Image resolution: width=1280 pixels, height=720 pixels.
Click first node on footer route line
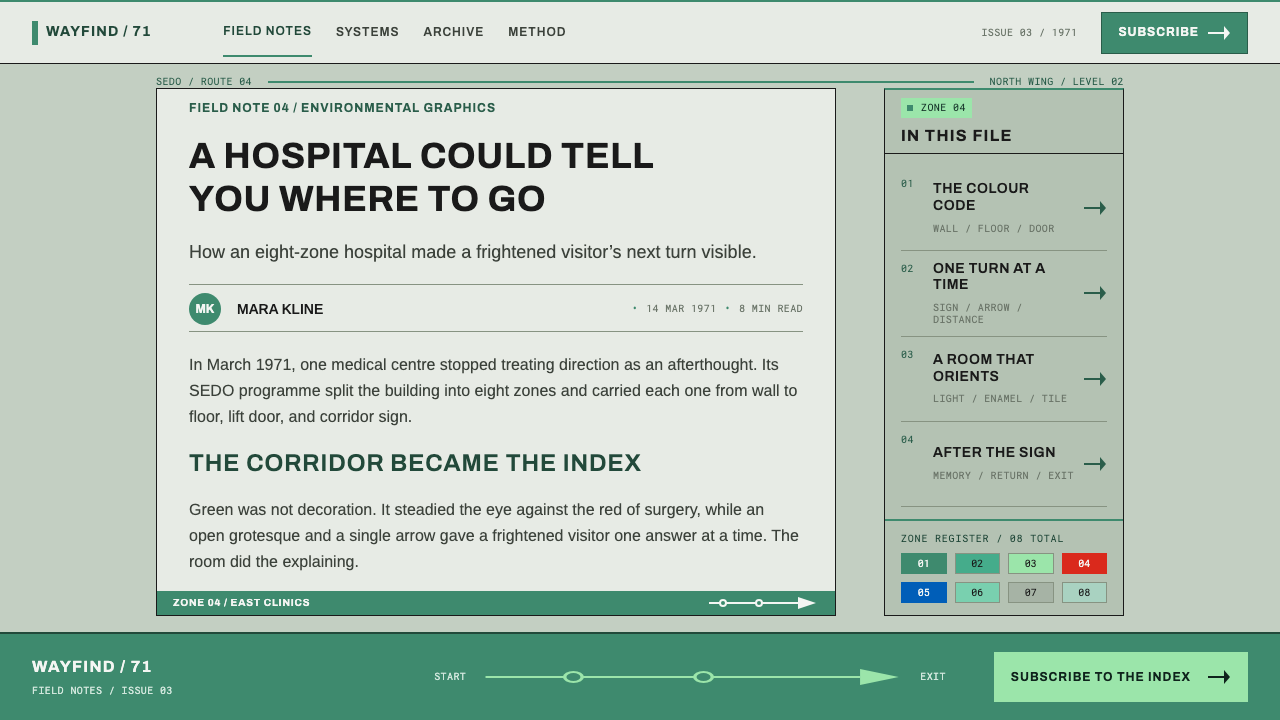573,677
